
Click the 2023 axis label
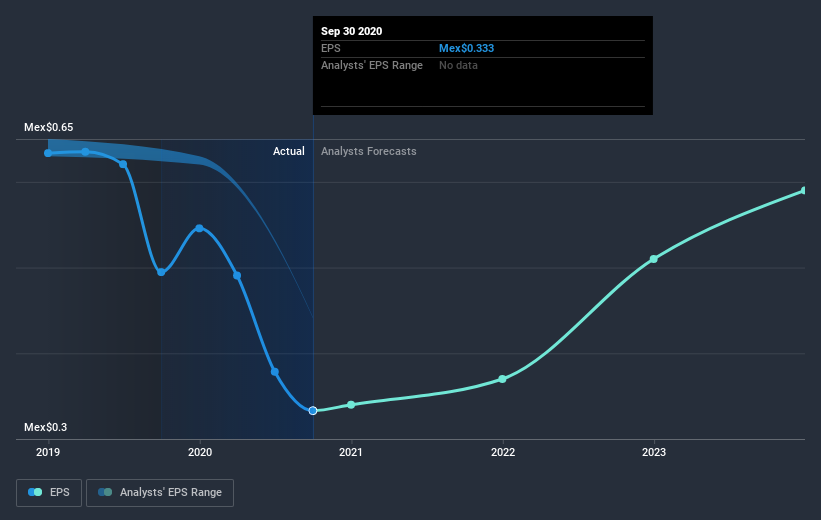653,452
